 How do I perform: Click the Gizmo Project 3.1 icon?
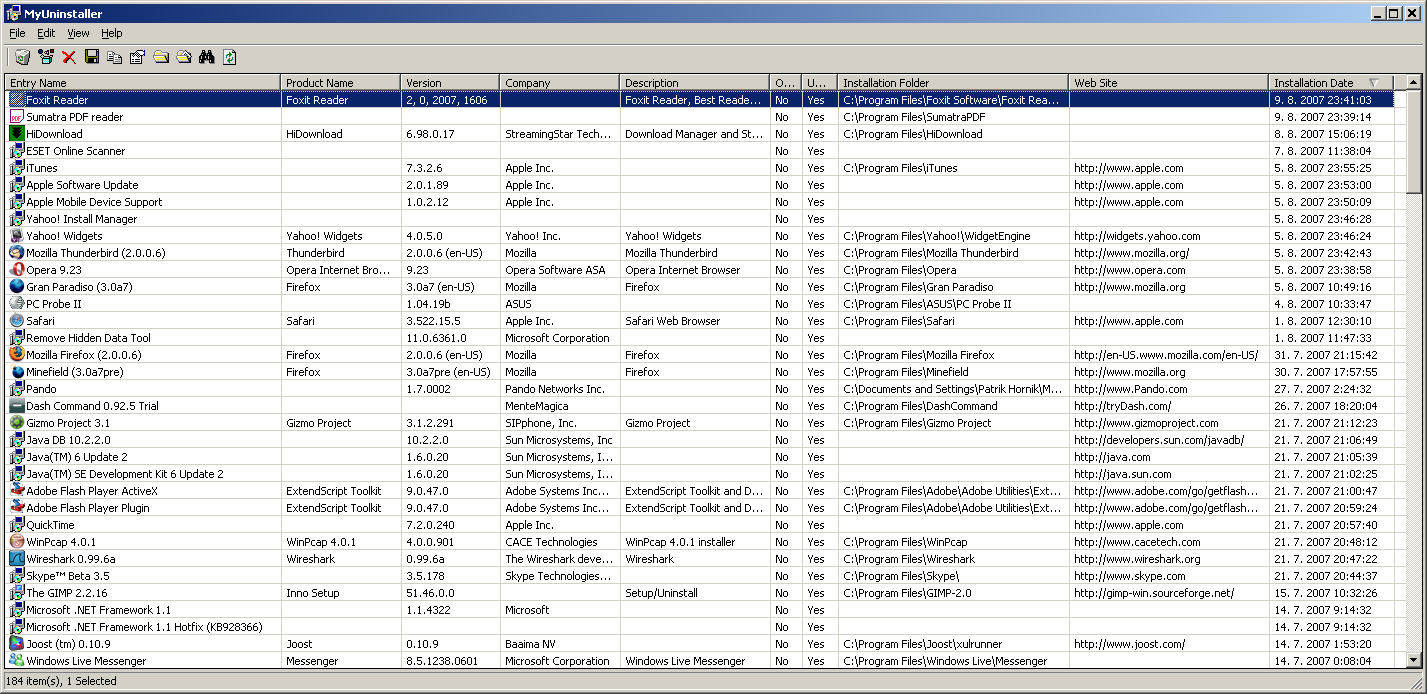click(17, 423)
